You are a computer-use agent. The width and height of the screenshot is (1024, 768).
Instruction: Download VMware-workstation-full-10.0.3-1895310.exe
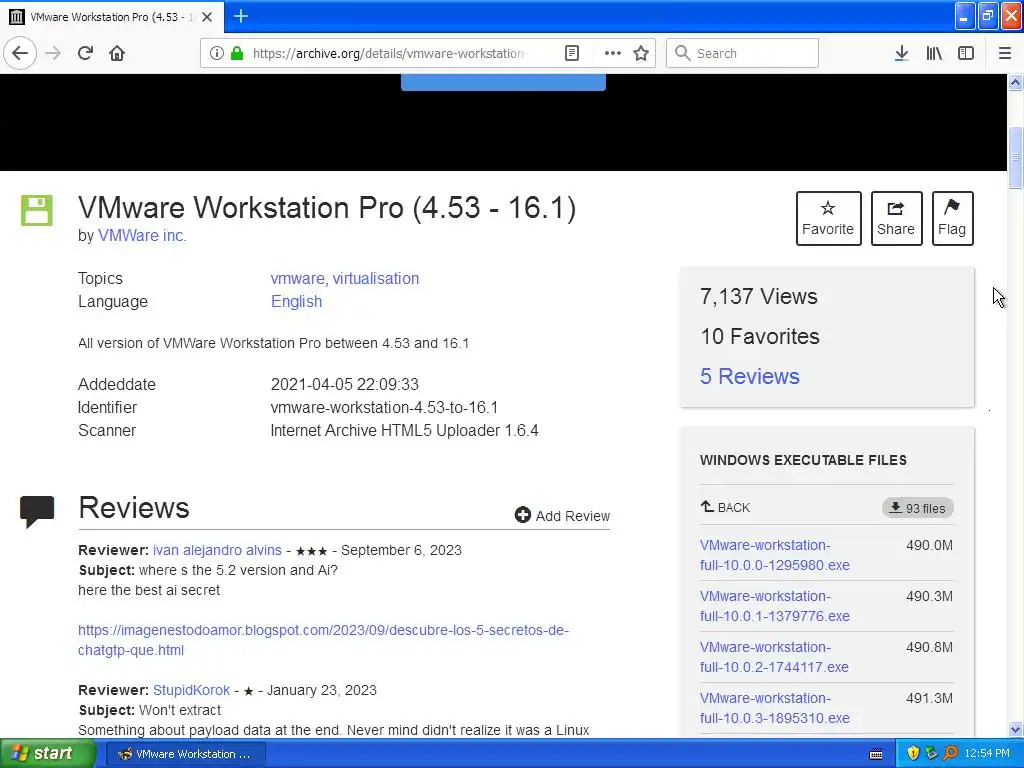(775, 707)
